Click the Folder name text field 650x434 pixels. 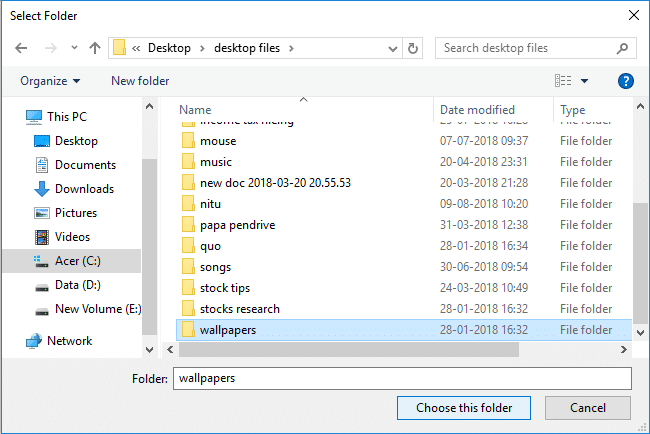coord(402,378)
